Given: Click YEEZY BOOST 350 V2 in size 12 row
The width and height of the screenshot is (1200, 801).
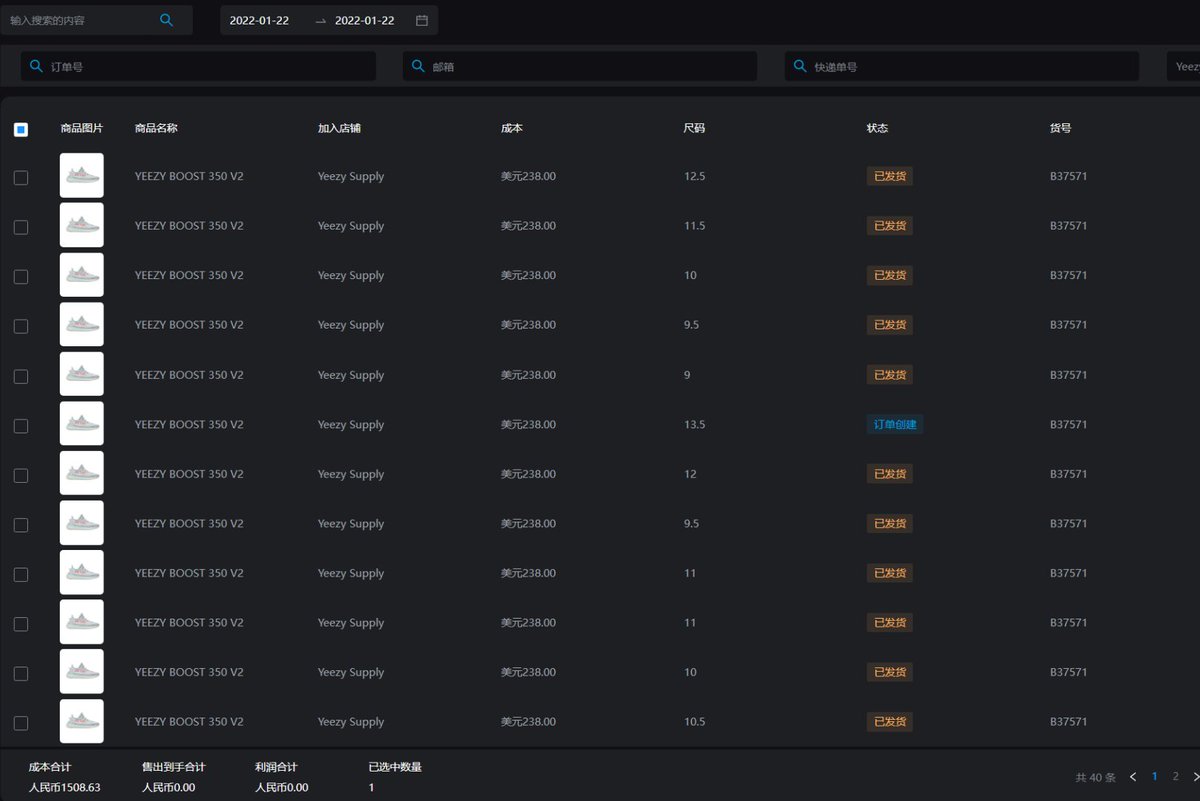Looking at the screenshot, I should coord(189,474).
